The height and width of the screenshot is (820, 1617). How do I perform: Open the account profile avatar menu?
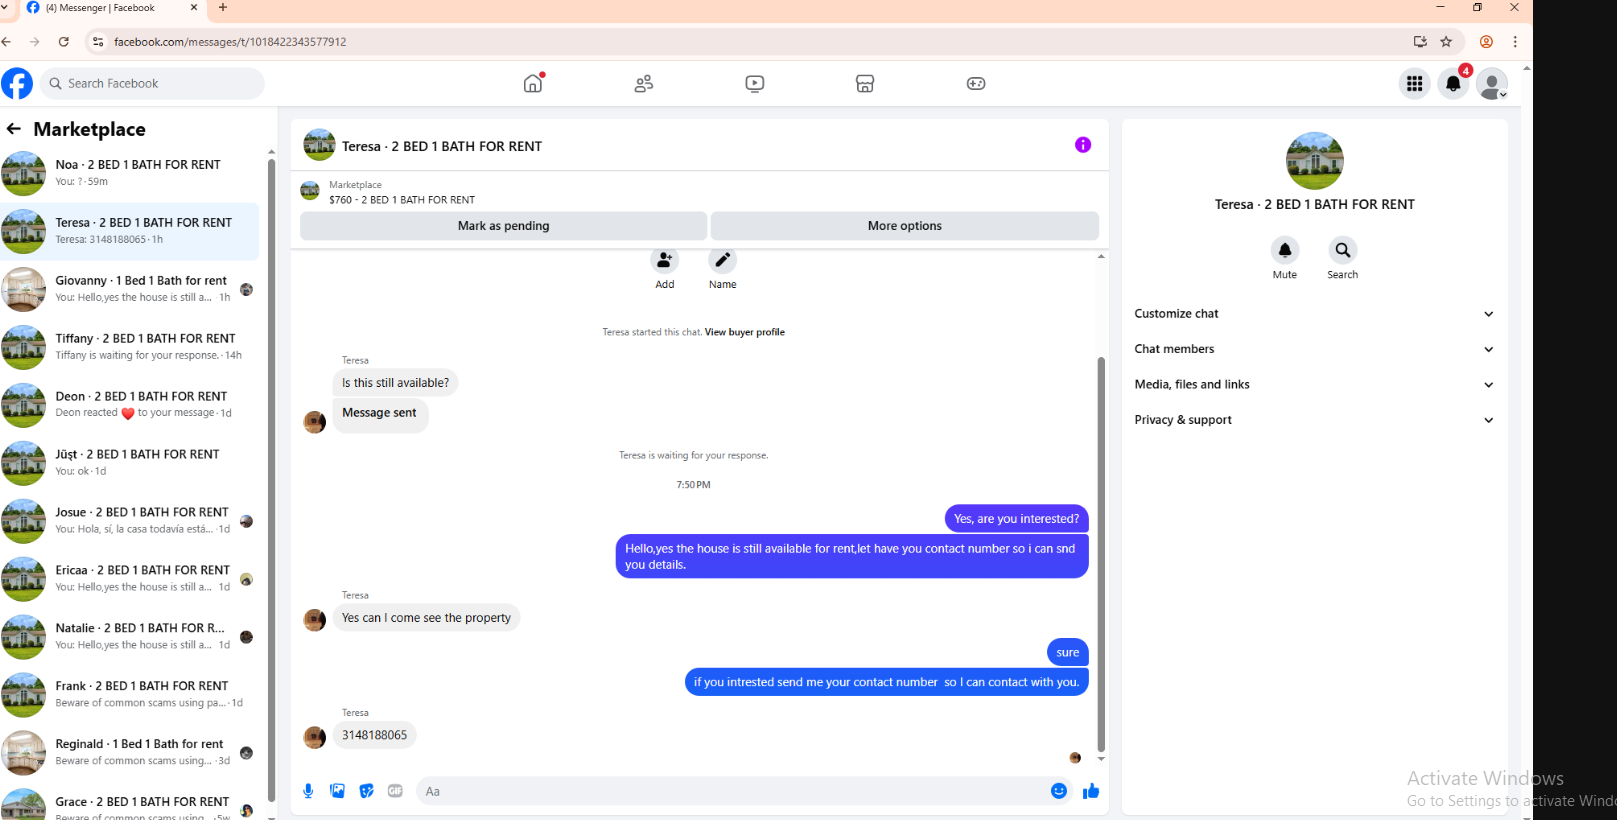click(x=1492, y=84)
